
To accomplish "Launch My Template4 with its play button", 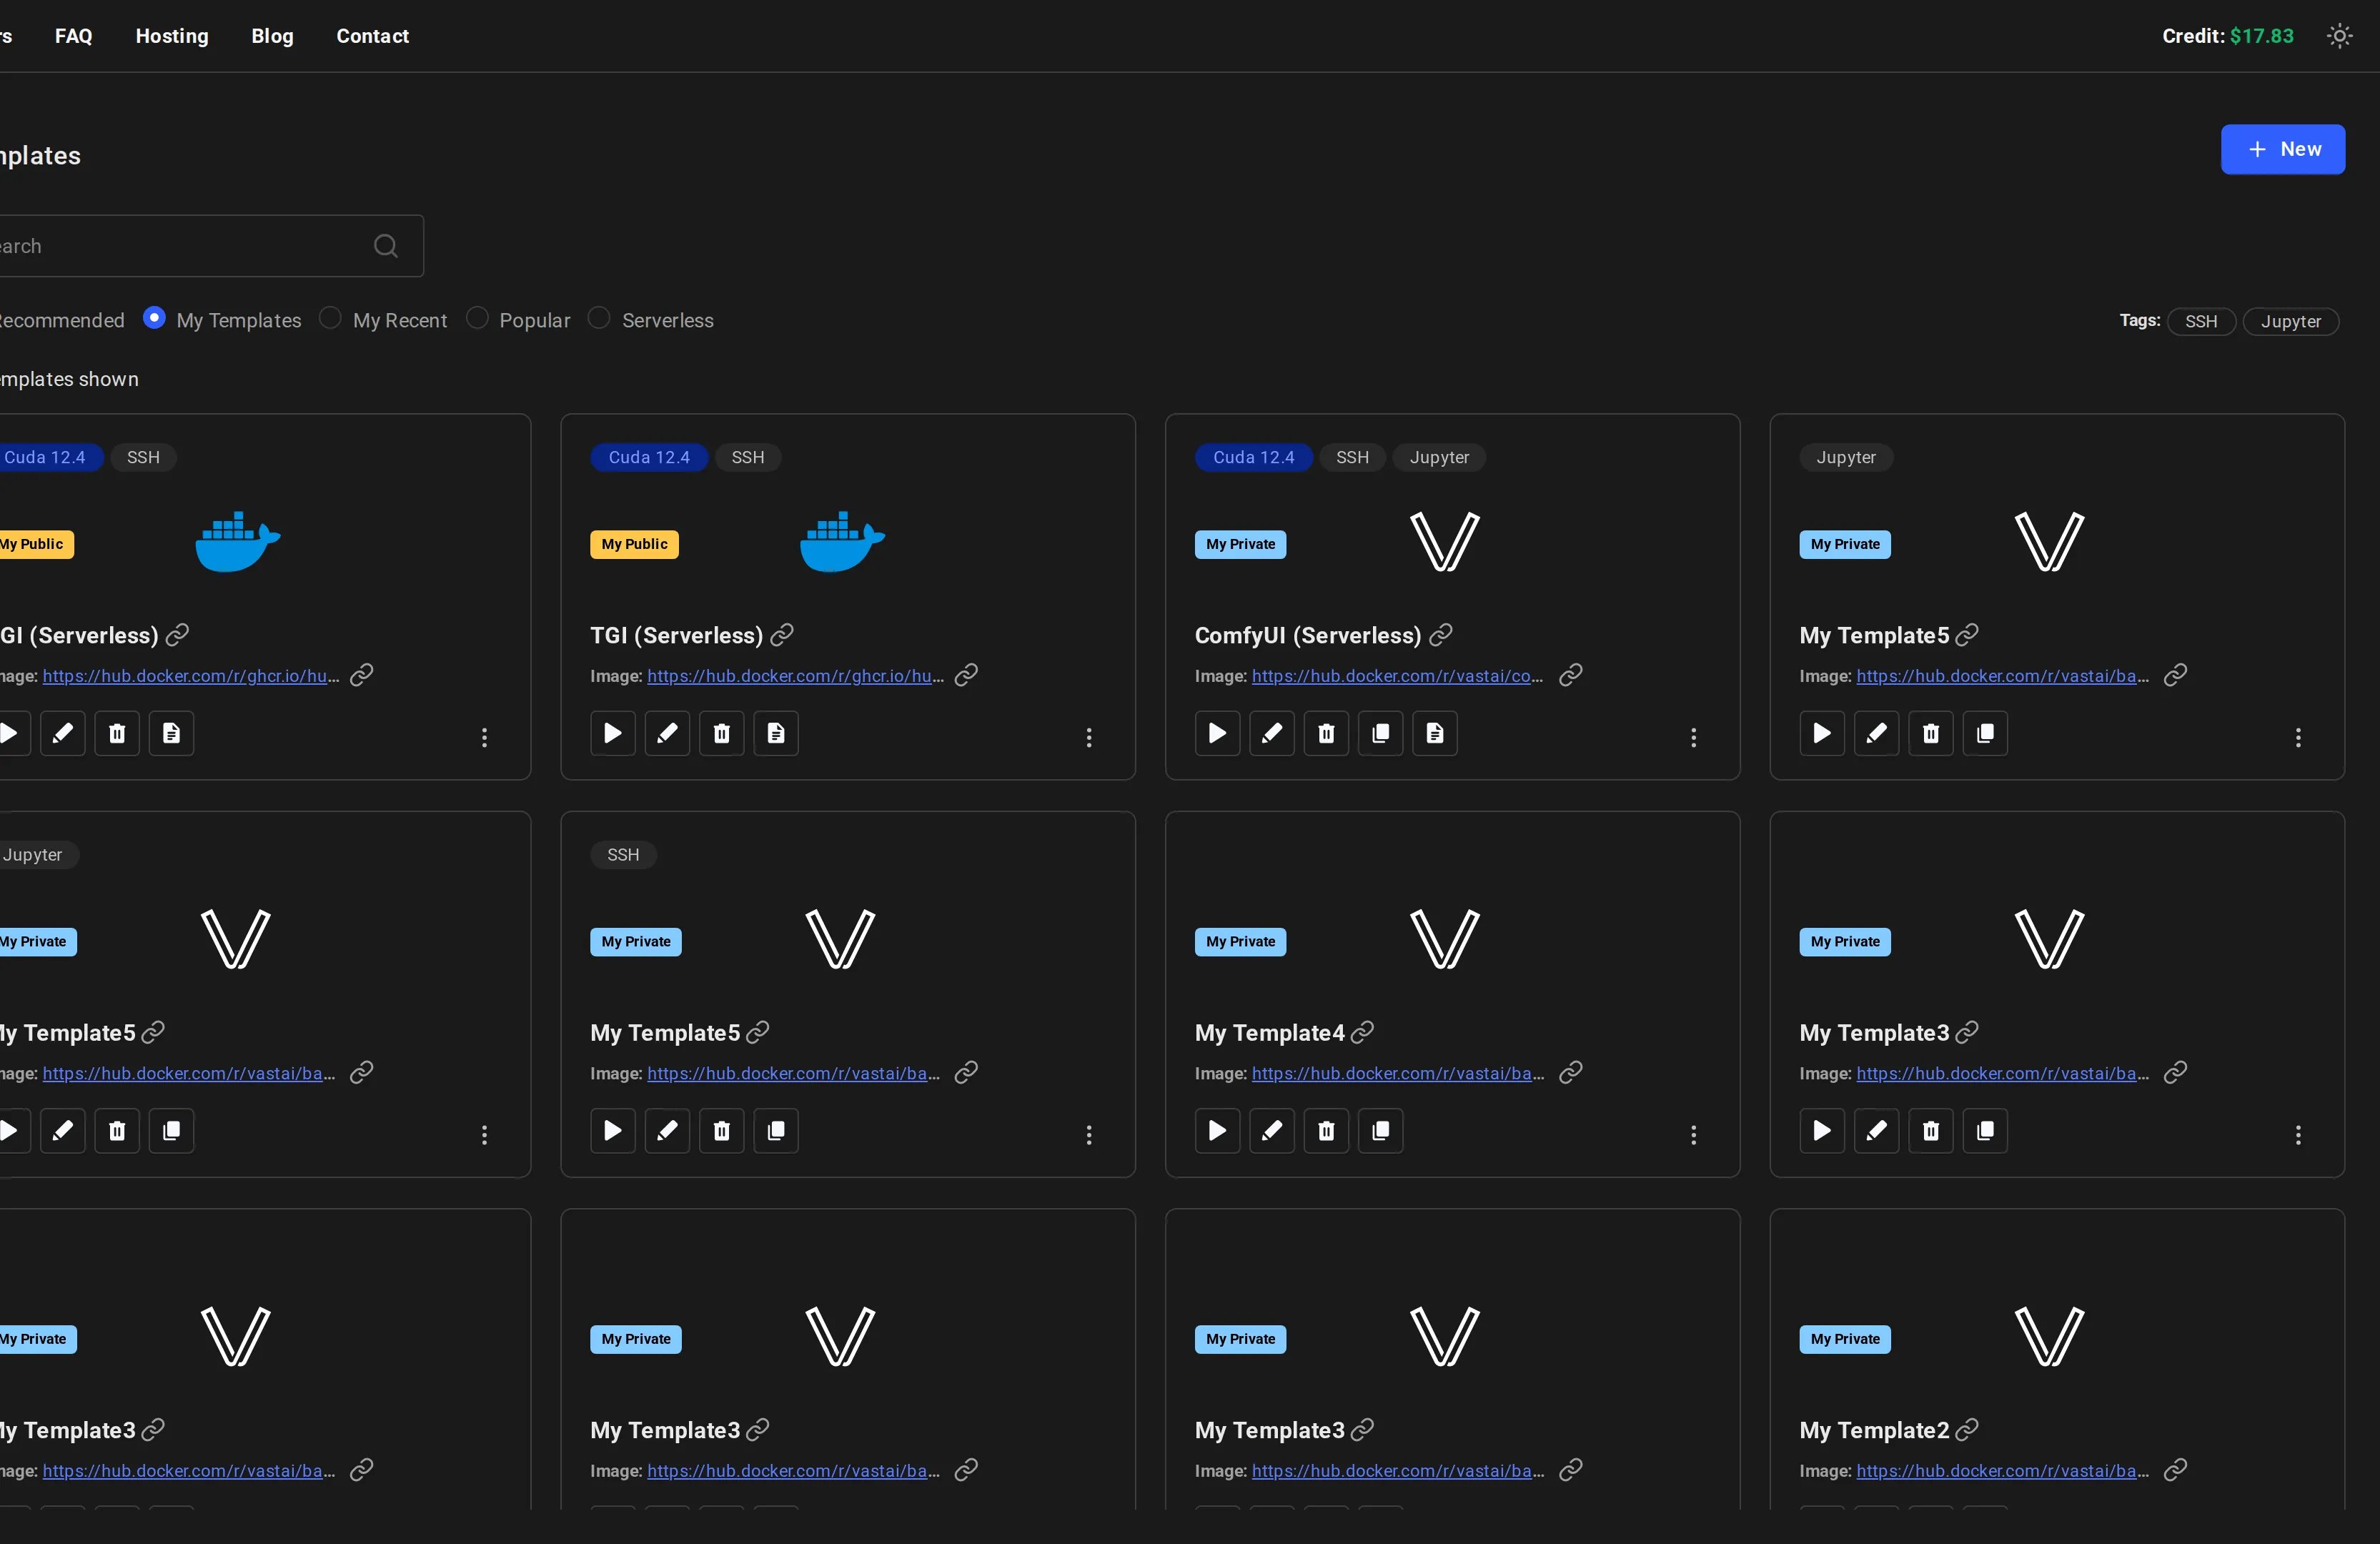I will click(x=1217, y=1130).
